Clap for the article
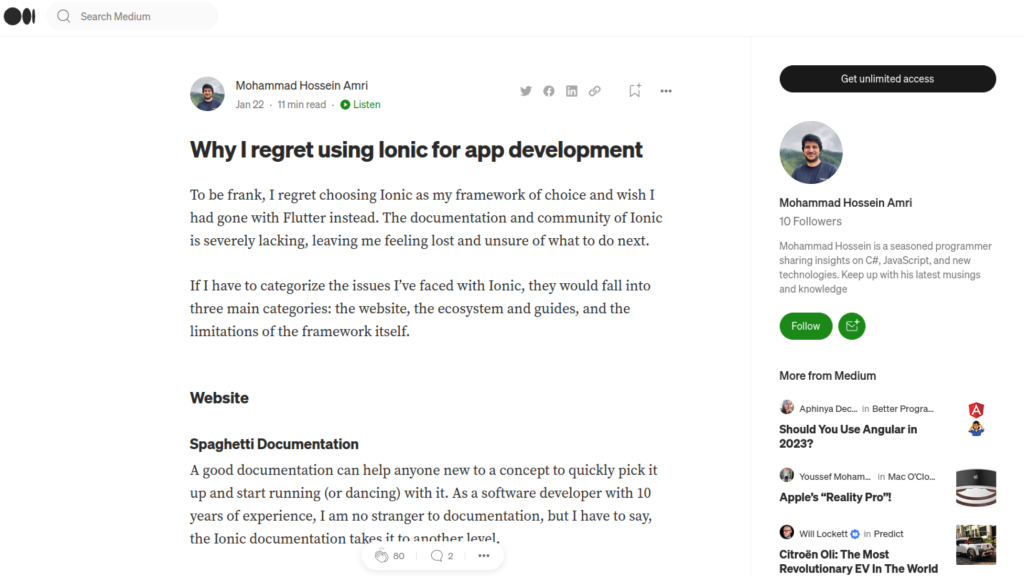Image resolution: width=1024 pixels, height=576 pixels. point(382,556)
